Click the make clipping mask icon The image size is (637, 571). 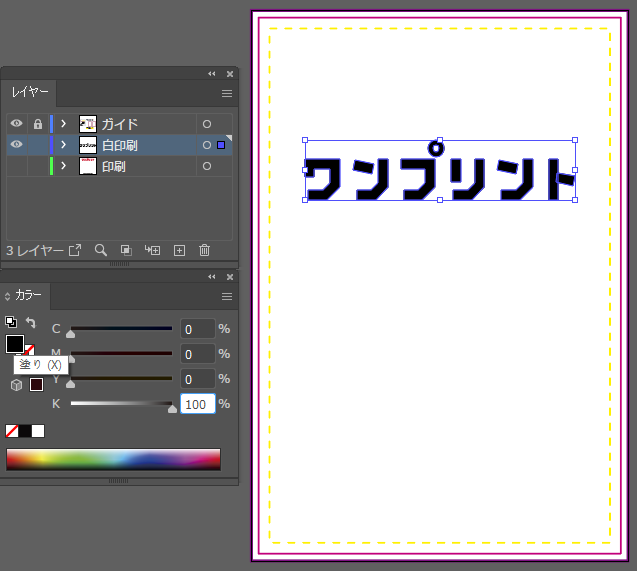coord(126,250)
